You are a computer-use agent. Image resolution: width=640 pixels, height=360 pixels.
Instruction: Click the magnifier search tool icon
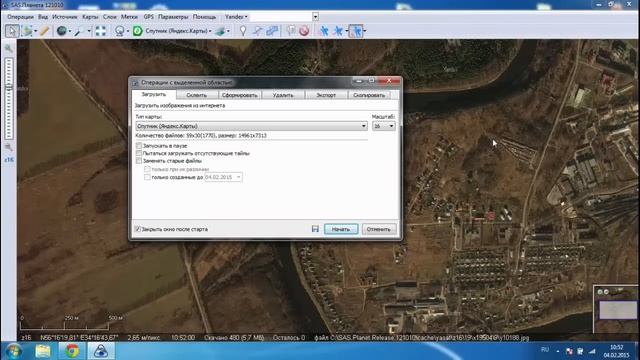tap(79, 31)
